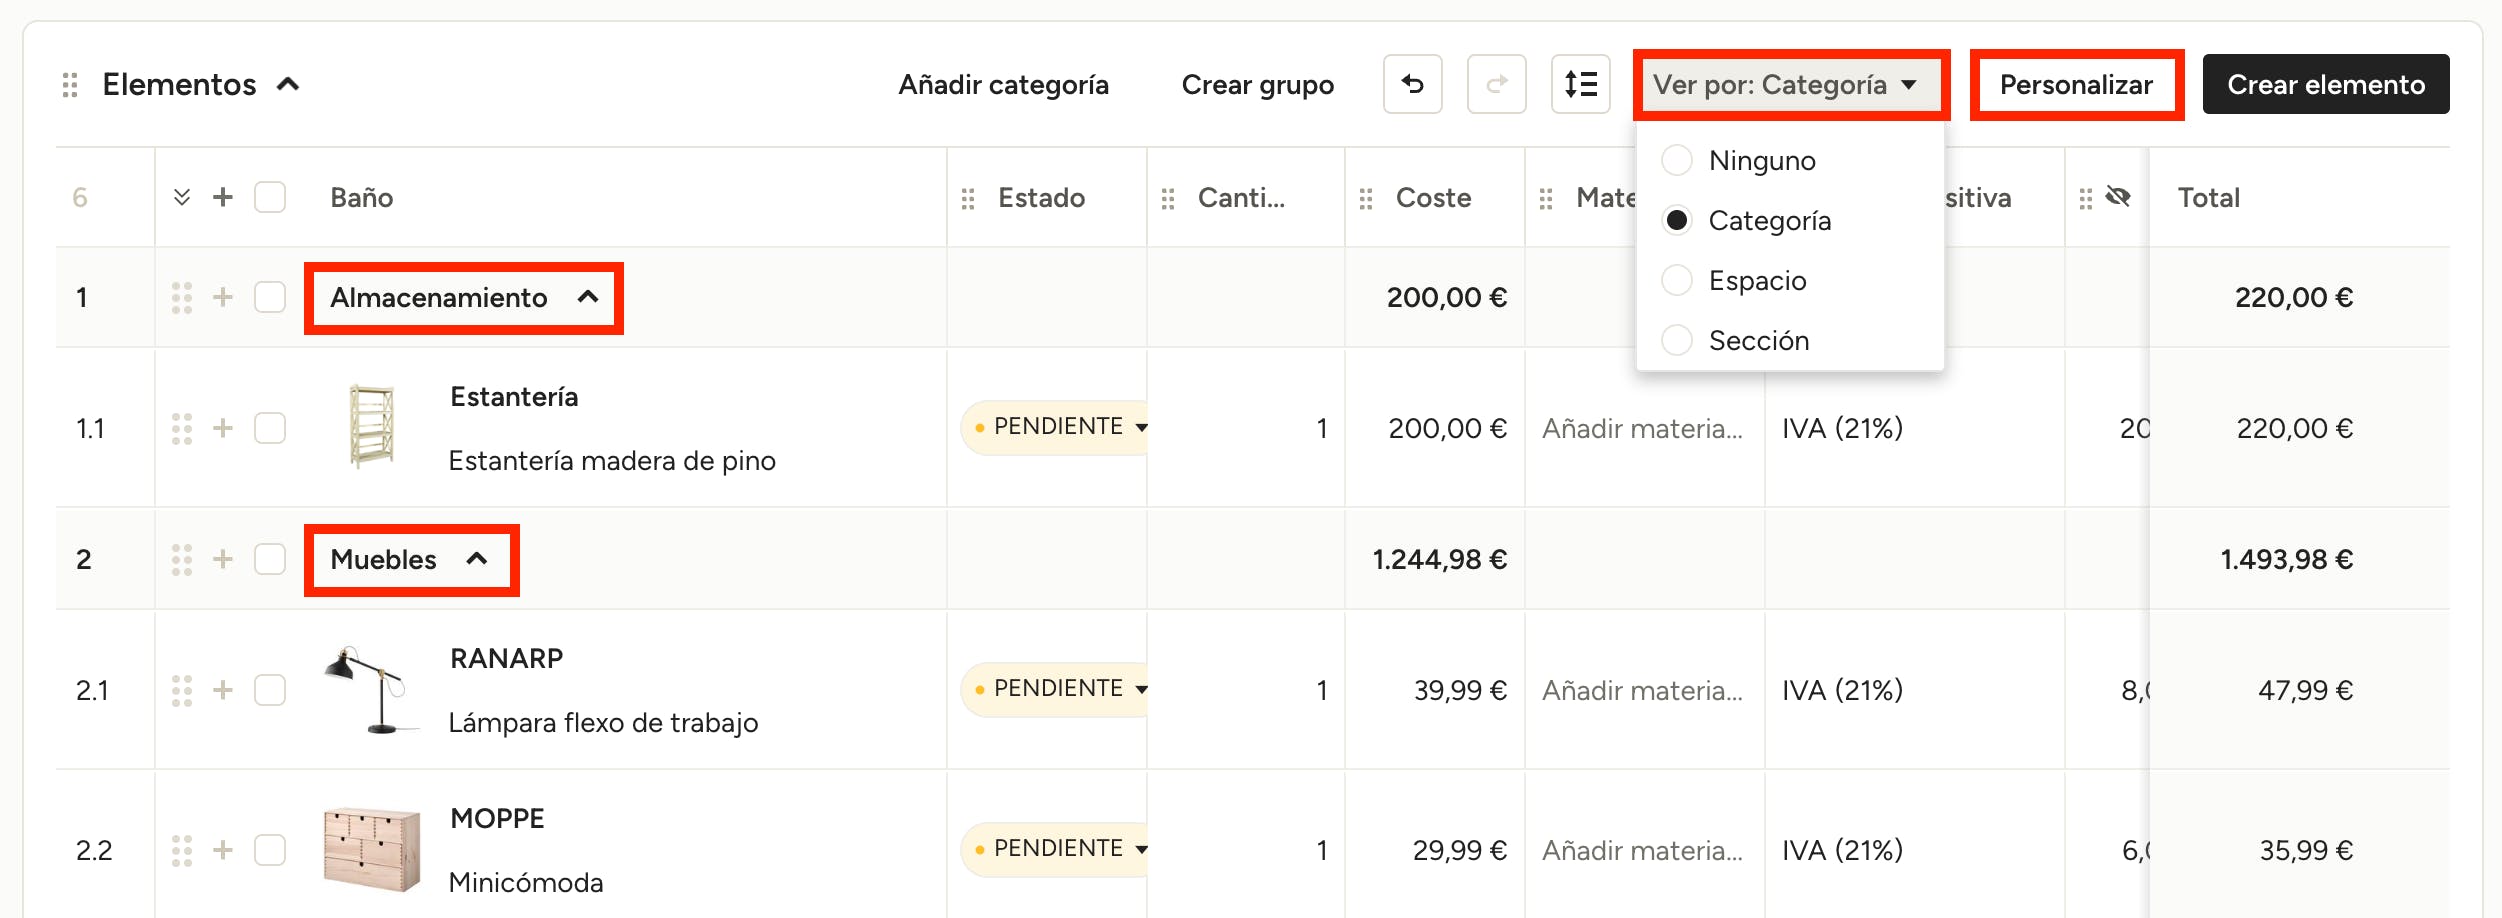Click the RANARP lamp thumbnail
The image size is (2502, 918).
[x=368, y=690]
